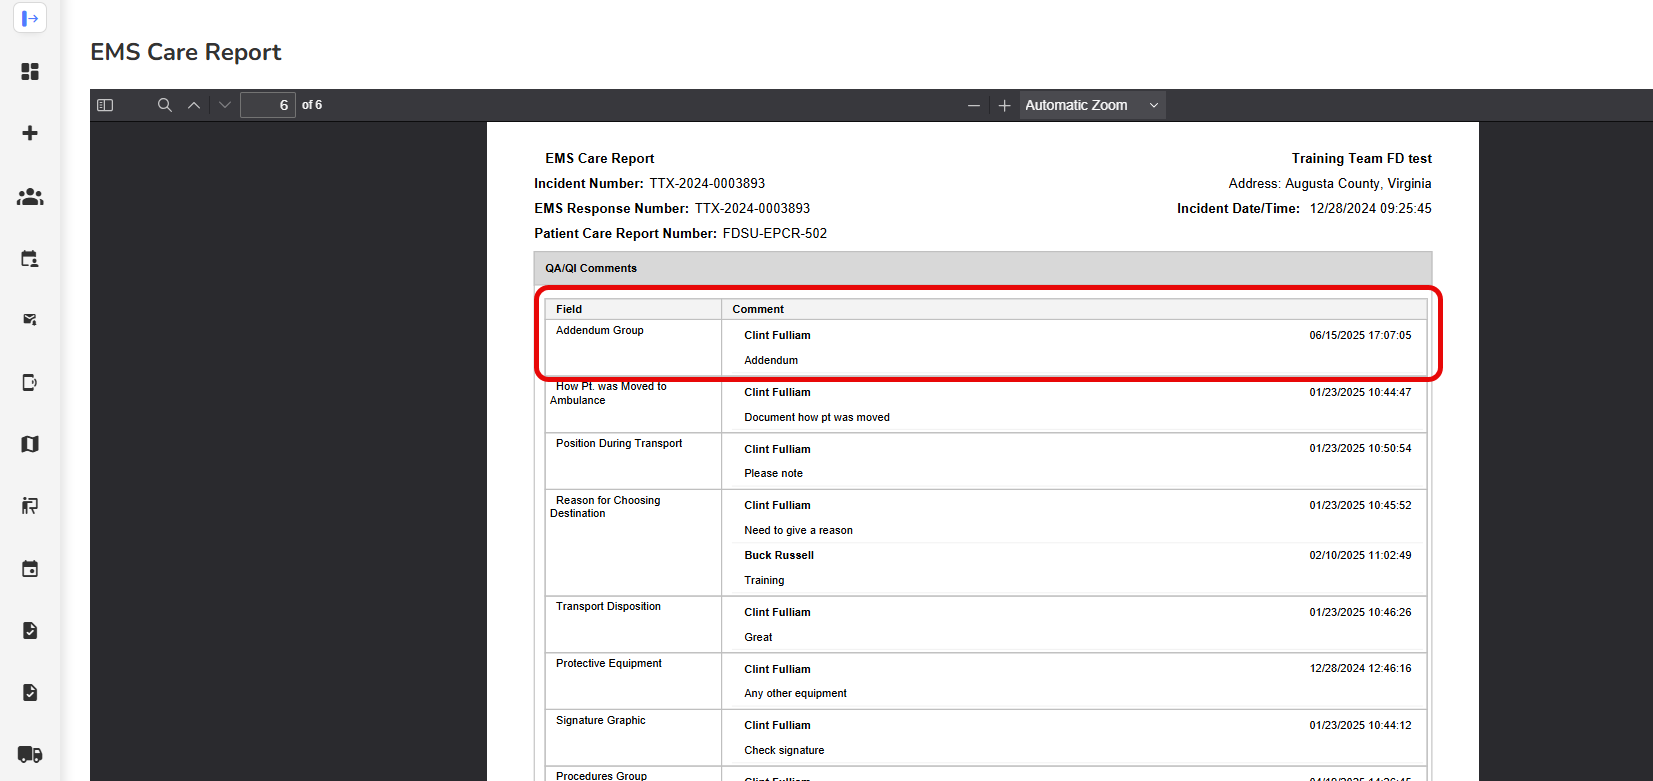Select the Patient Care Report Number FDSU-EPCR-502
The width and height of the screenshot is (1653, 781).
[x=681, y=234]
